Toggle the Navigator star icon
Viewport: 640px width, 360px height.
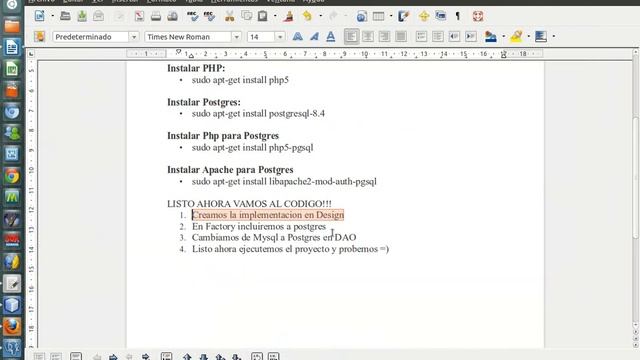pos(424,16)
